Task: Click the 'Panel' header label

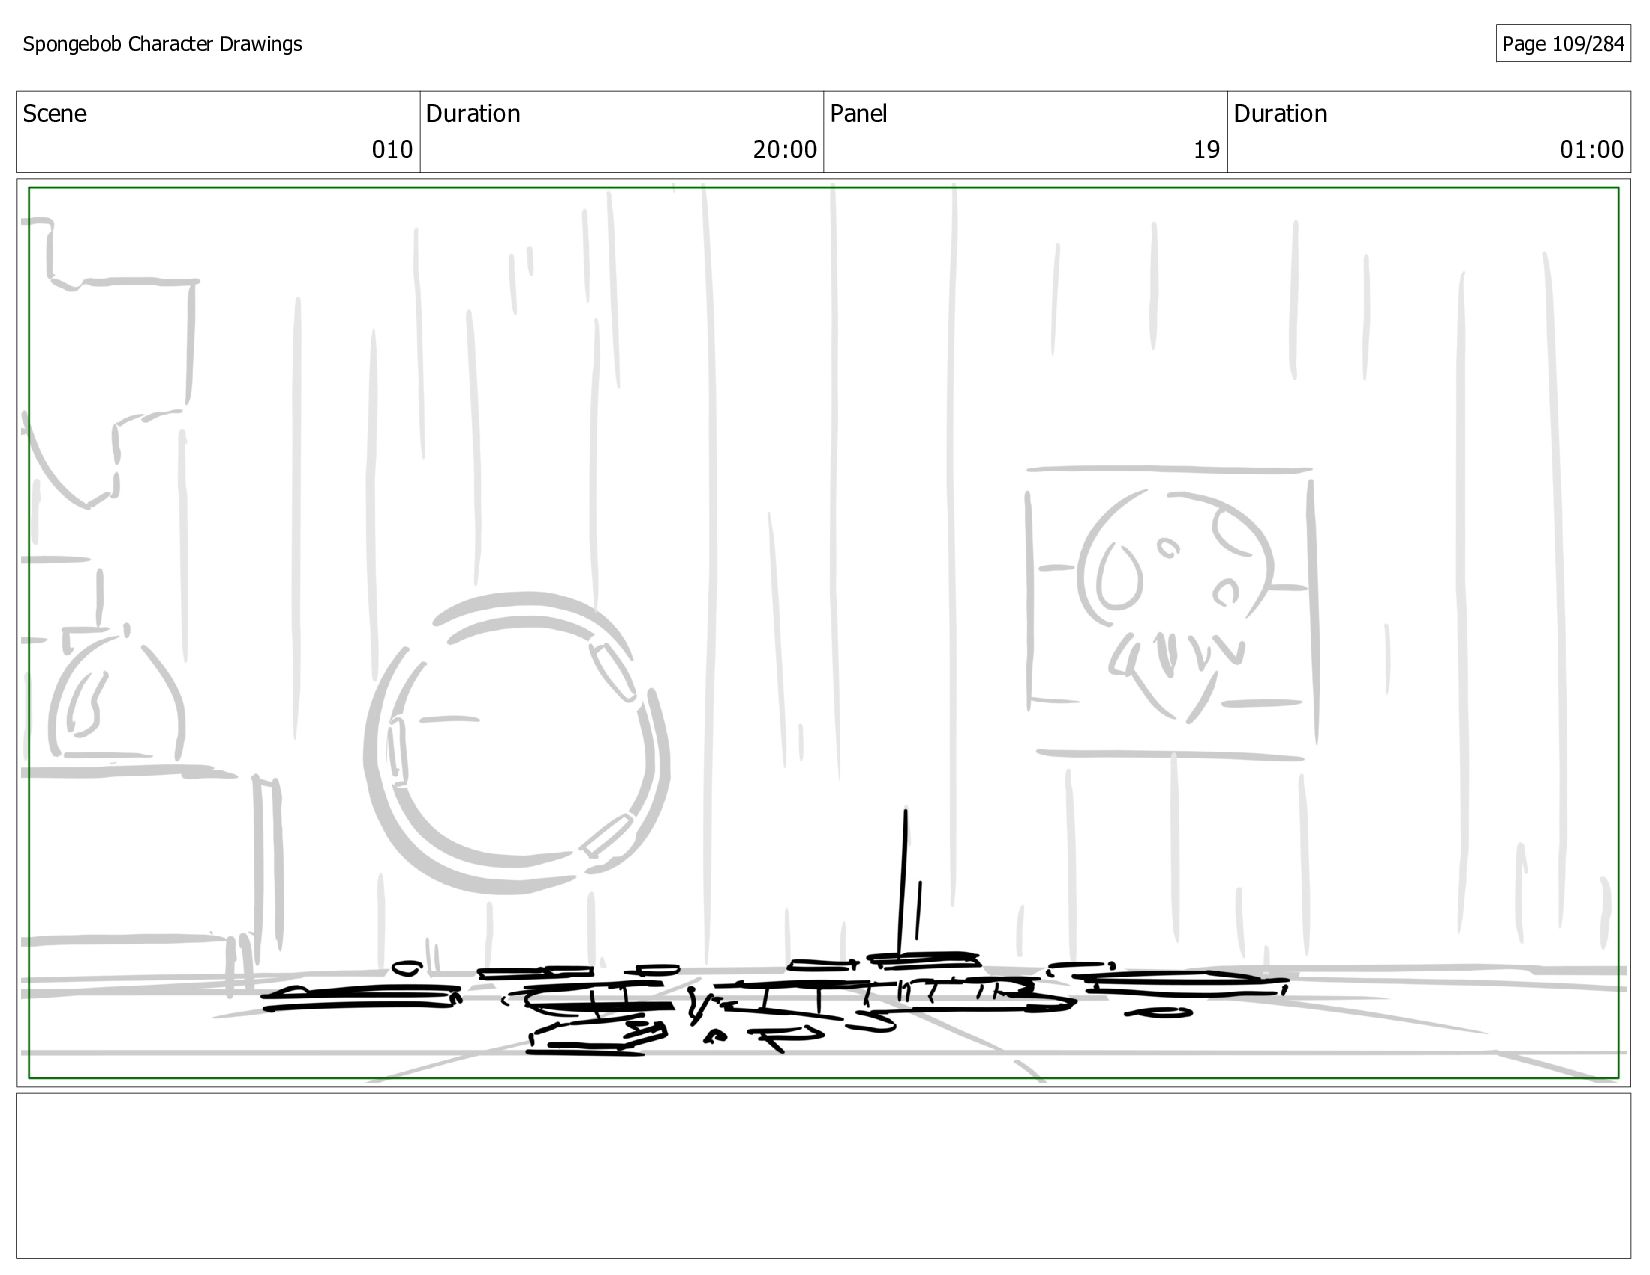Action: click(x=858, y=113)
